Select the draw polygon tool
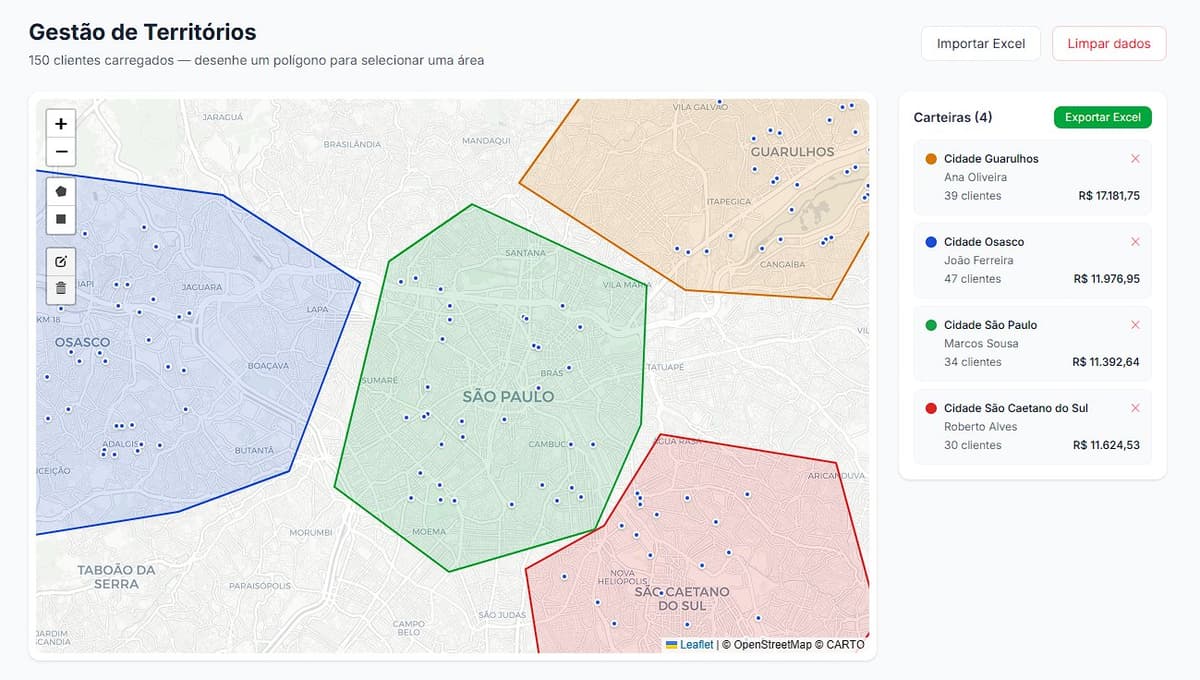Viewport: 1200px width, 680px height. coord(61,191)
